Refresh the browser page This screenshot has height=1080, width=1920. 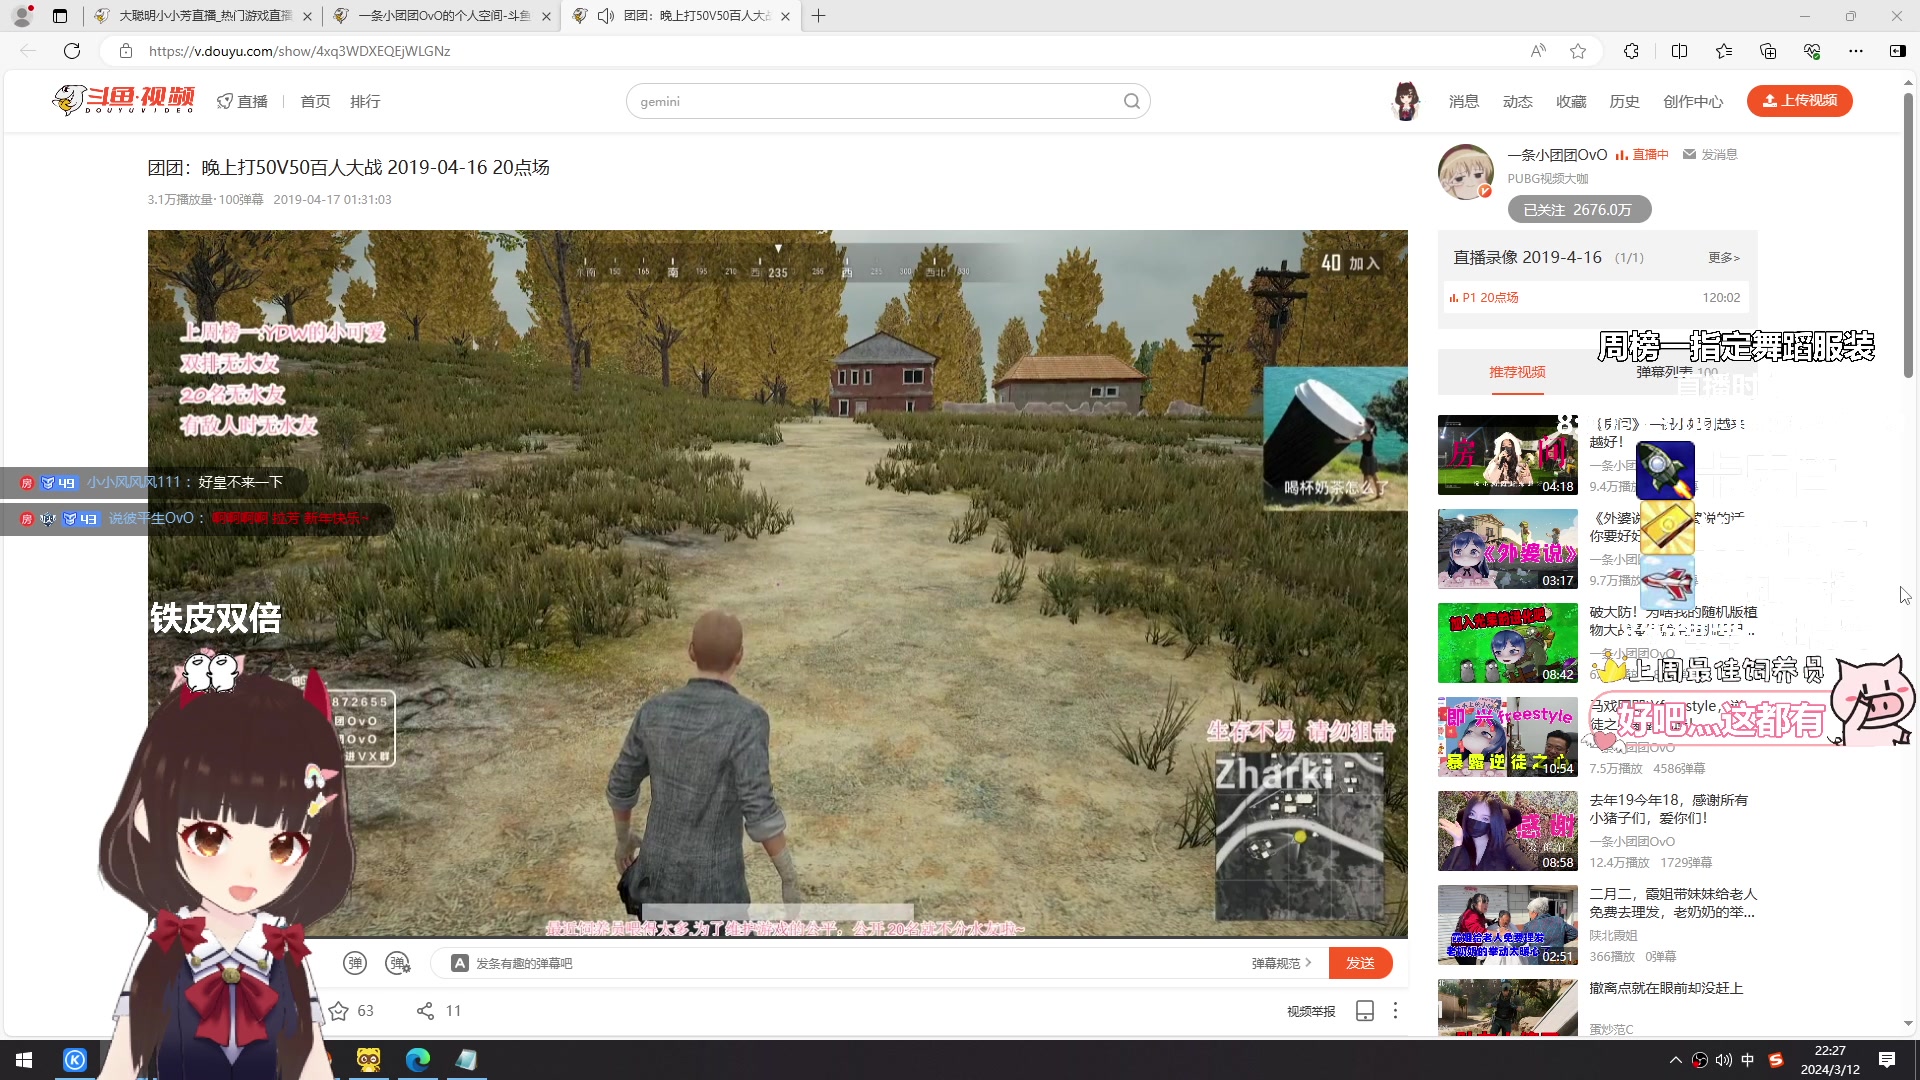72,51
